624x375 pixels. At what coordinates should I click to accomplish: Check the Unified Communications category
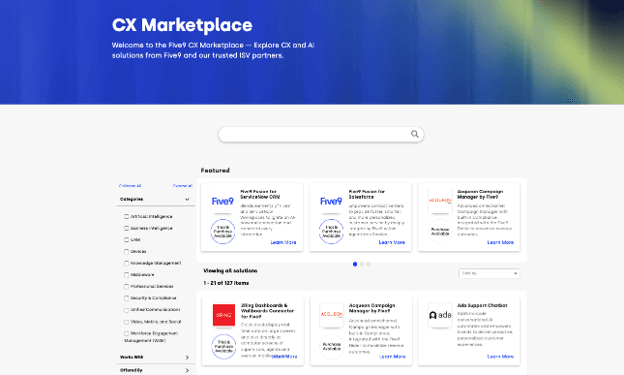pyautogui.click(x=127, y=310)
